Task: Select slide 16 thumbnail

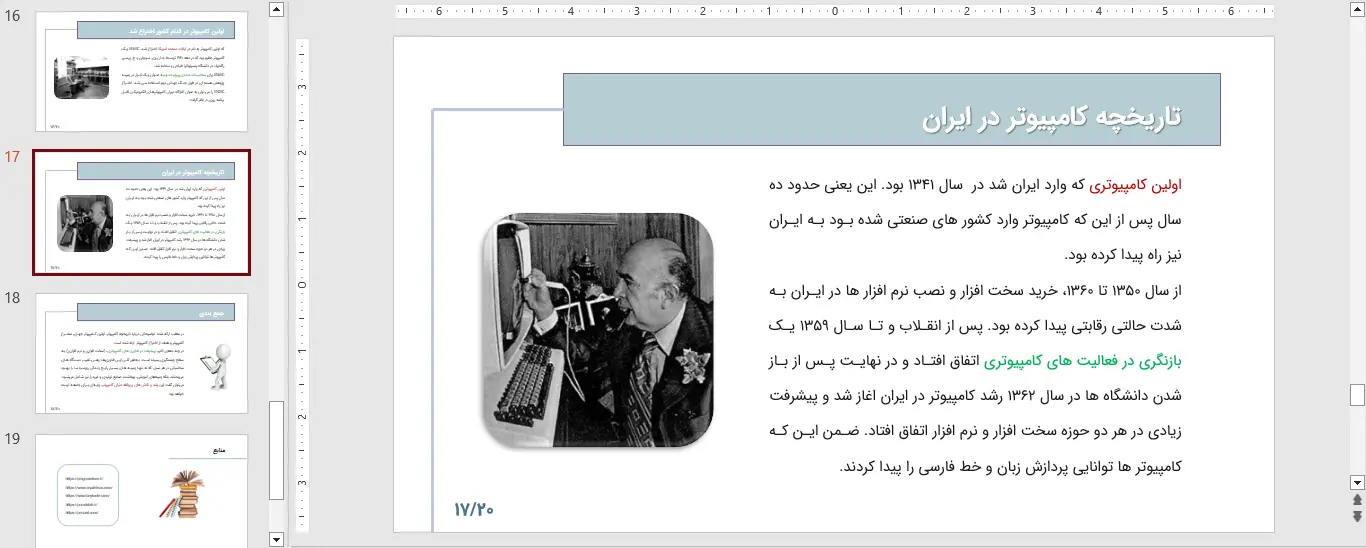Action: (142, 73)
